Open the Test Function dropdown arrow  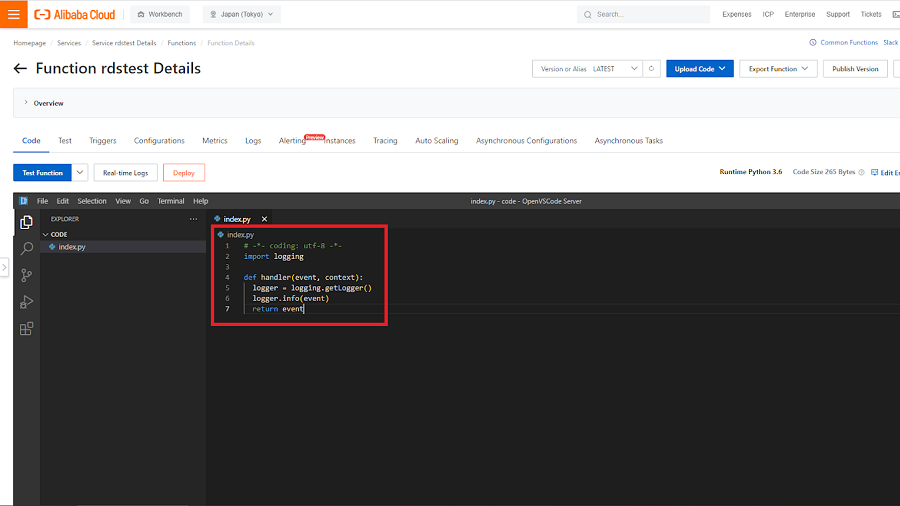click(80, 173)
